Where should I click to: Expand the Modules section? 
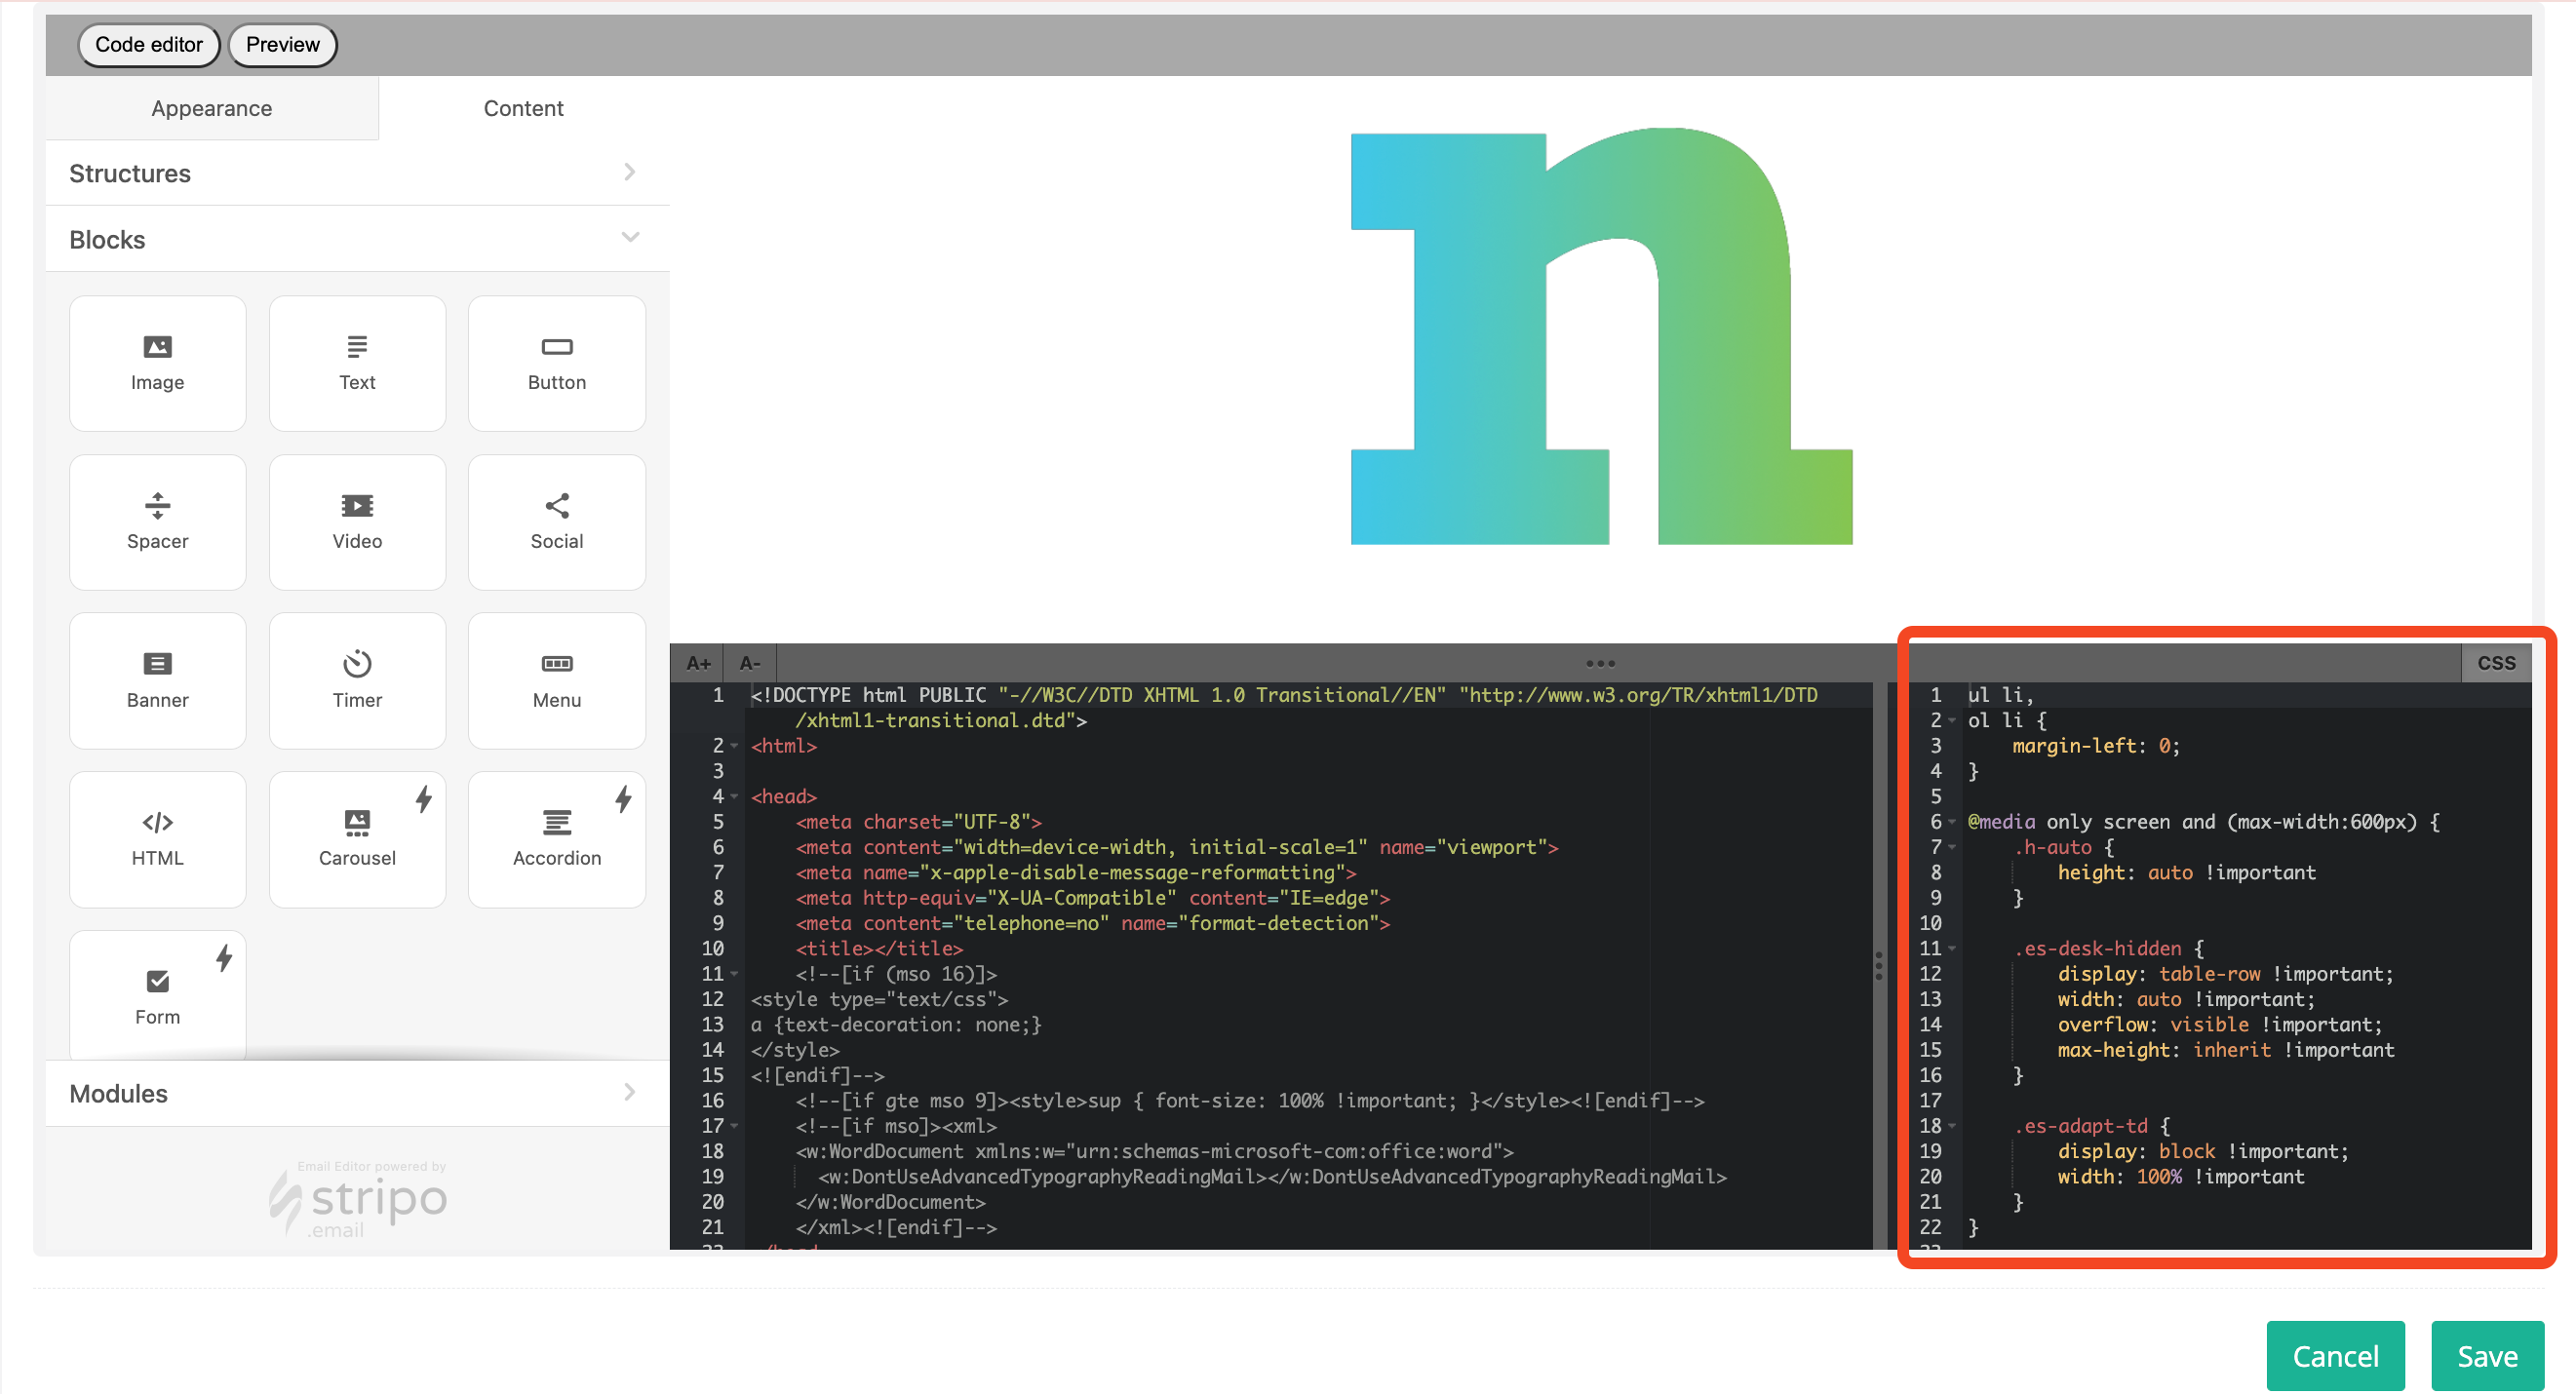pos(356,1093)
